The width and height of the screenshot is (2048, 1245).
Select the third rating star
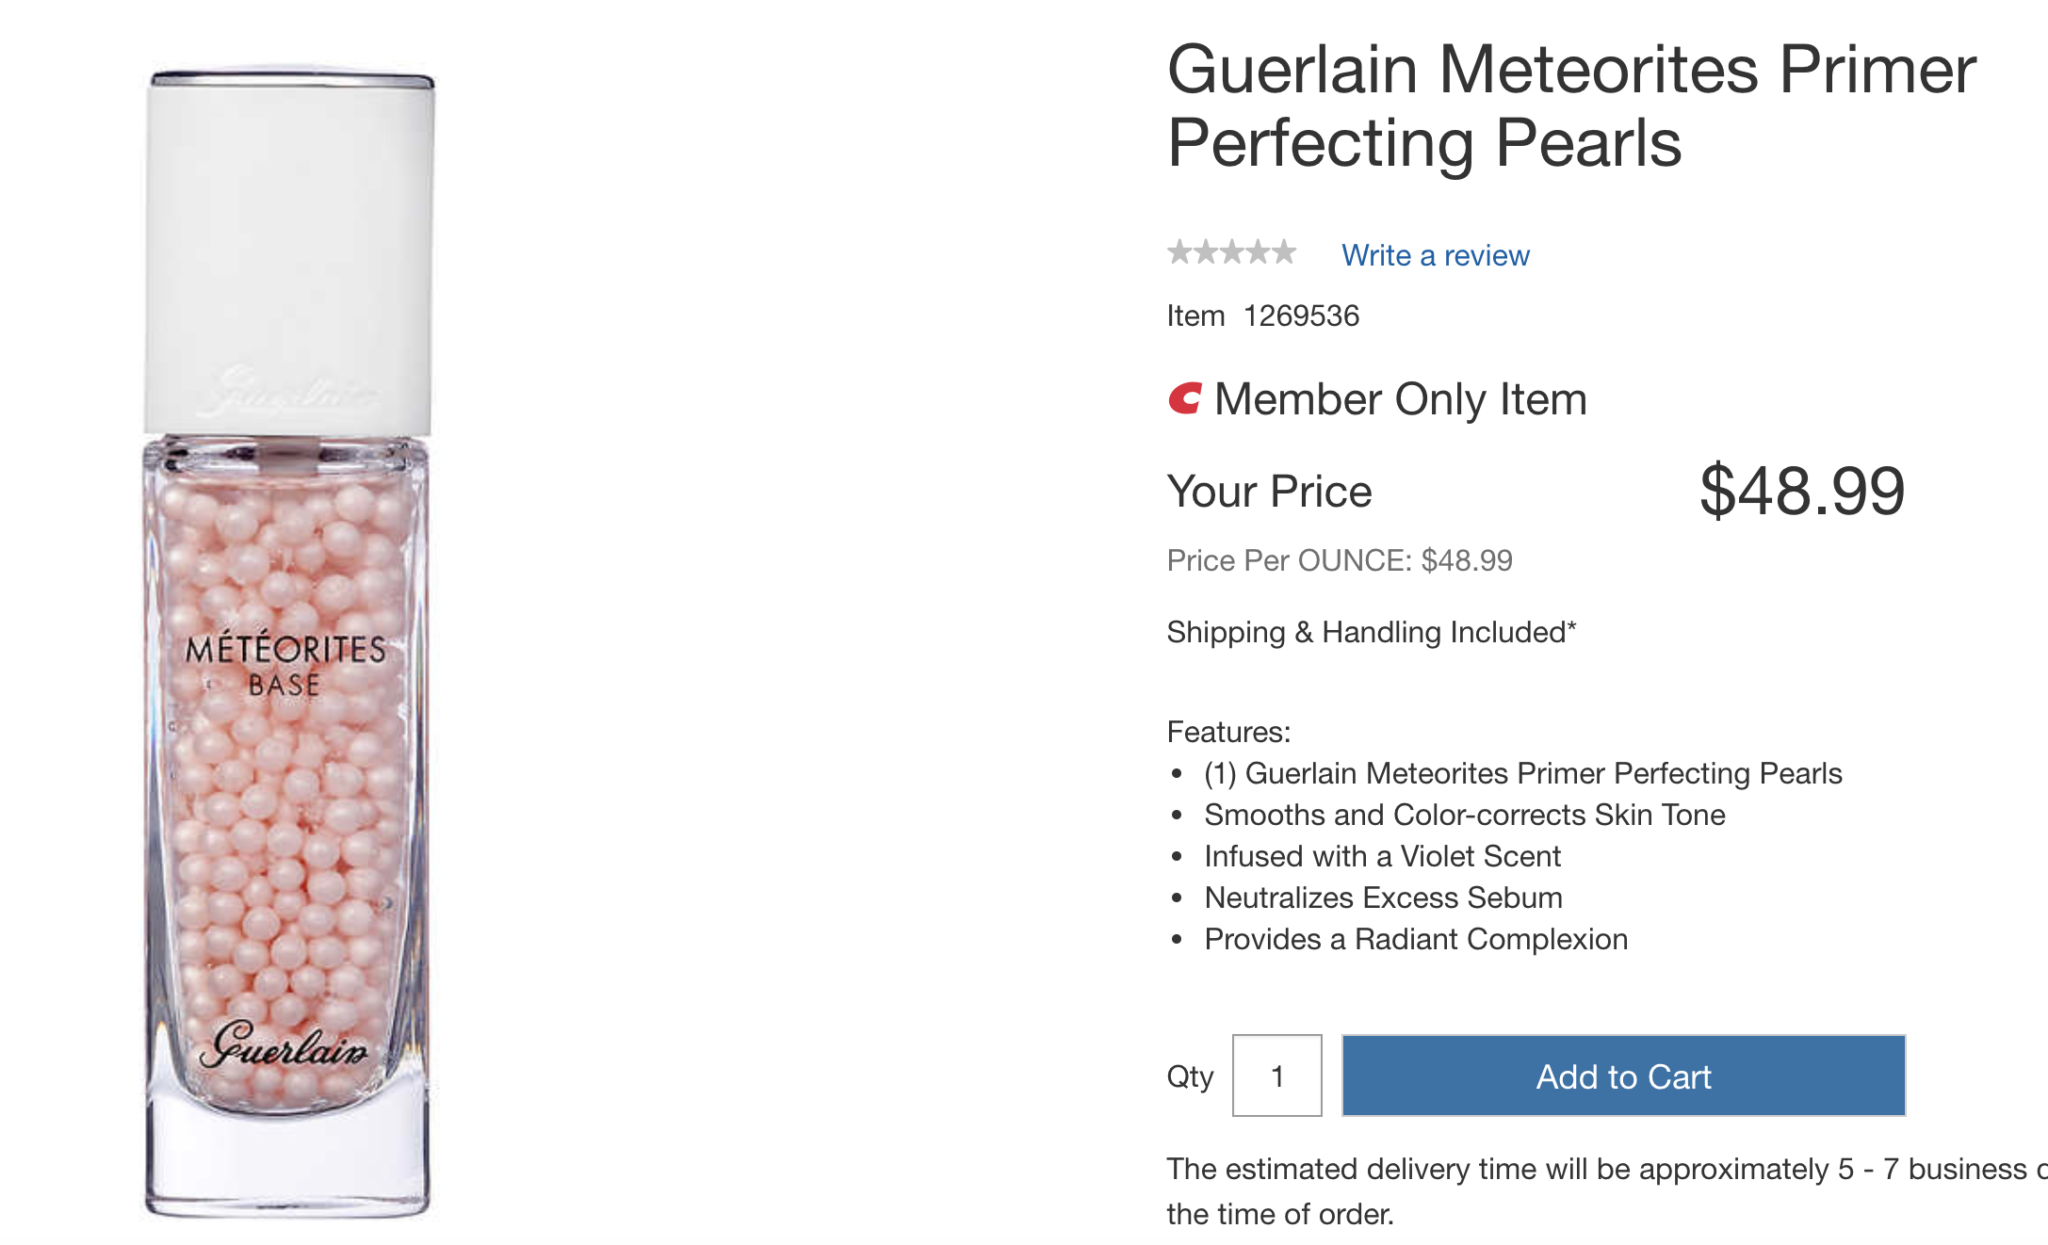click(1232, 252)
